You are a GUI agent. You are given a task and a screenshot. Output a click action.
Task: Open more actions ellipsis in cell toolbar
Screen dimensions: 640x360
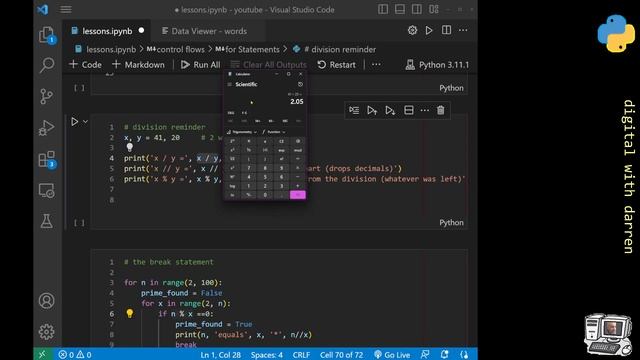click(424, 110)
